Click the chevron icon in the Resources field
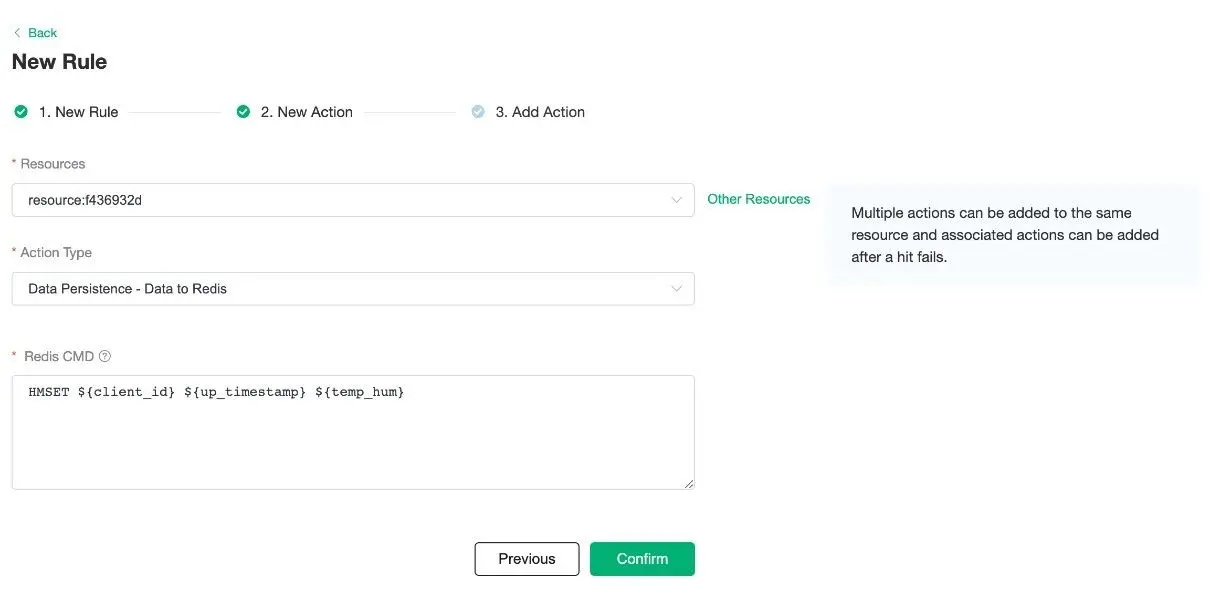 click(x=676, y=199)
